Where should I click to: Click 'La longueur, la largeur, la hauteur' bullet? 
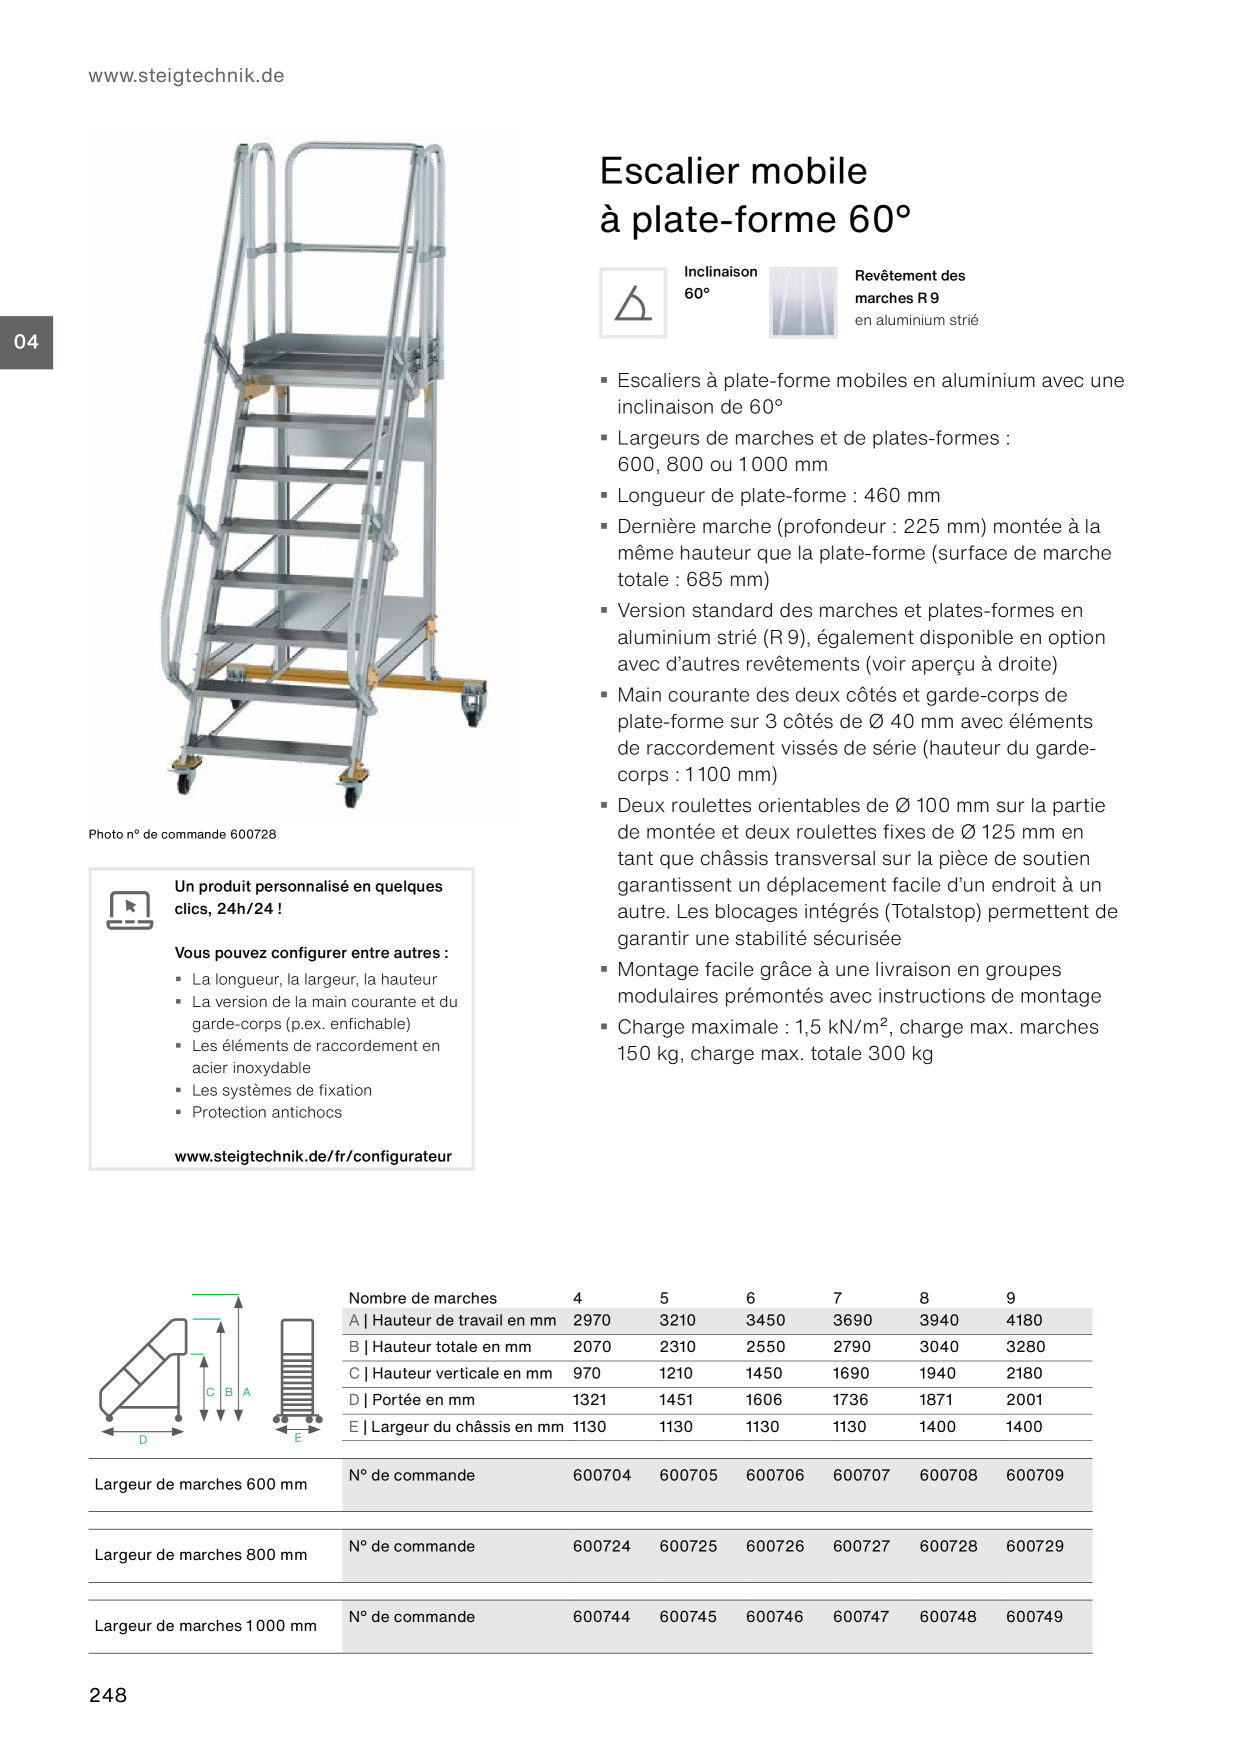click(x=314, y=979)
